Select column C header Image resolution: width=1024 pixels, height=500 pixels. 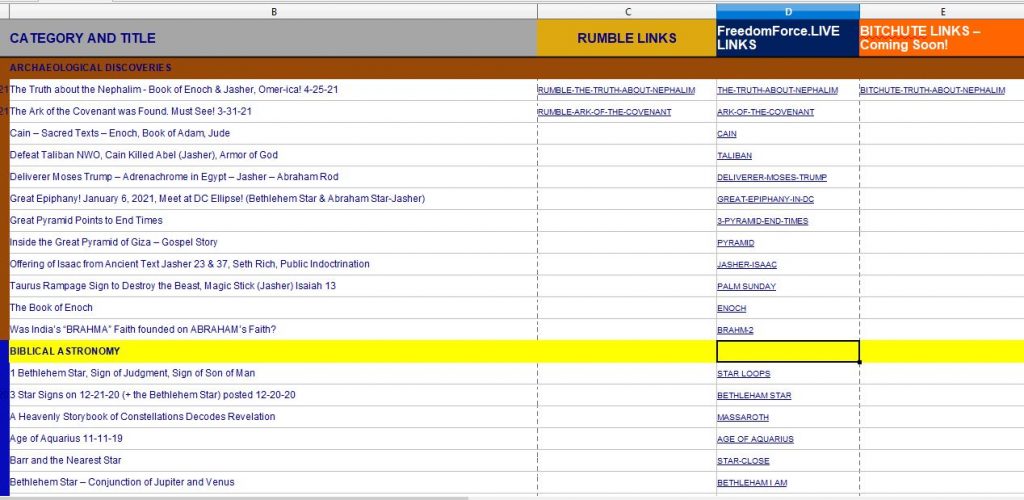coord(627,12)
